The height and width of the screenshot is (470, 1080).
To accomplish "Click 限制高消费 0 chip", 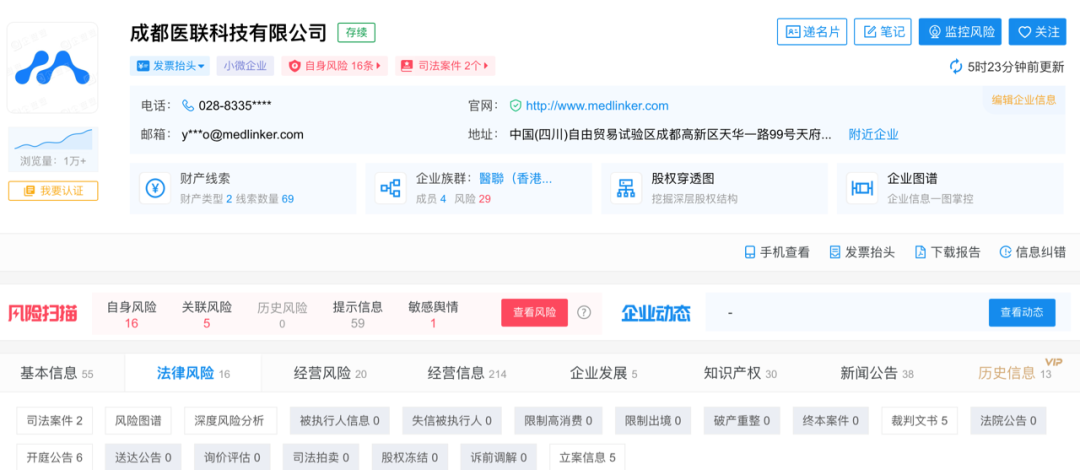I will [558, 420].
